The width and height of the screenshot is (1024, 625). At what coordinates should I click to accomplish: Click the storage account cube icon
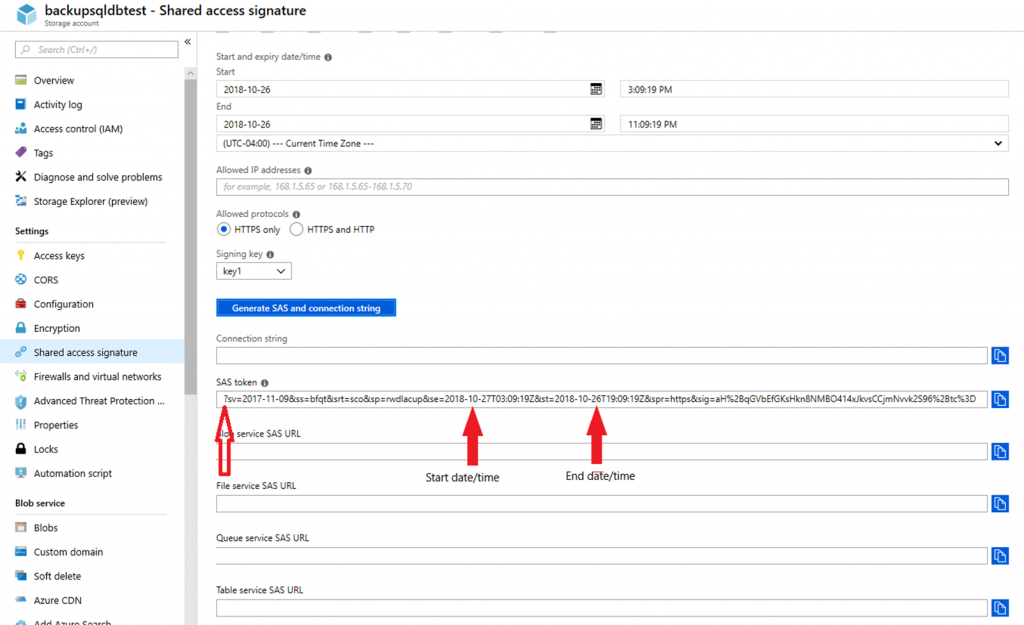26,14
